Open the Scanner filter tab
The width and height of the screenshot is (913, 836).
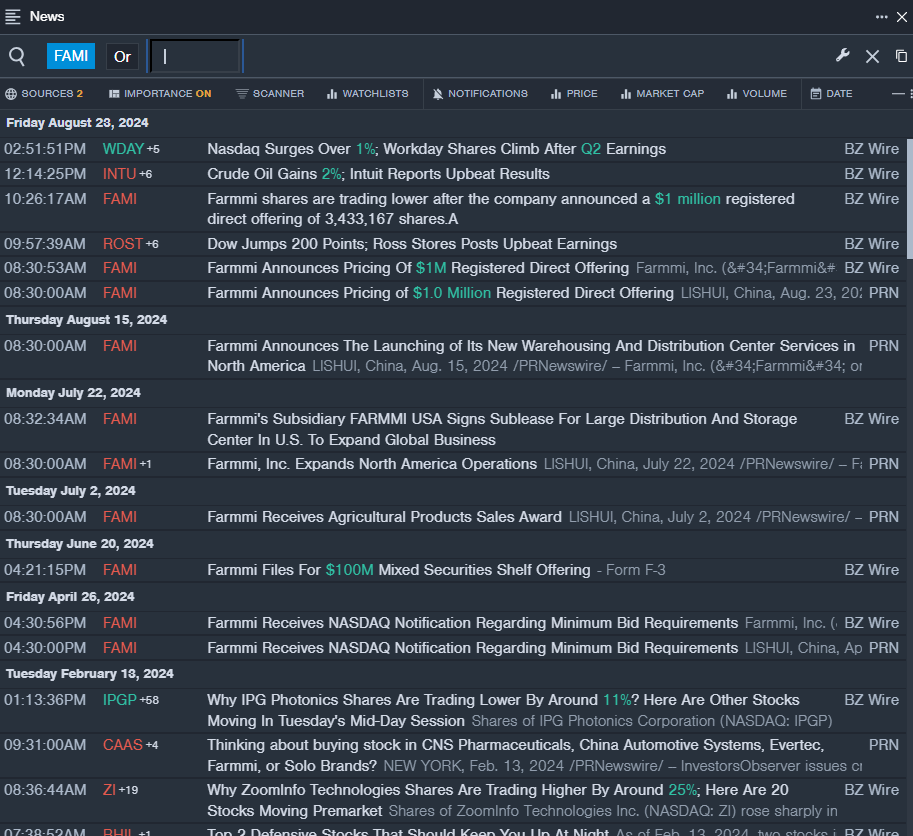[x=270, y=94]
